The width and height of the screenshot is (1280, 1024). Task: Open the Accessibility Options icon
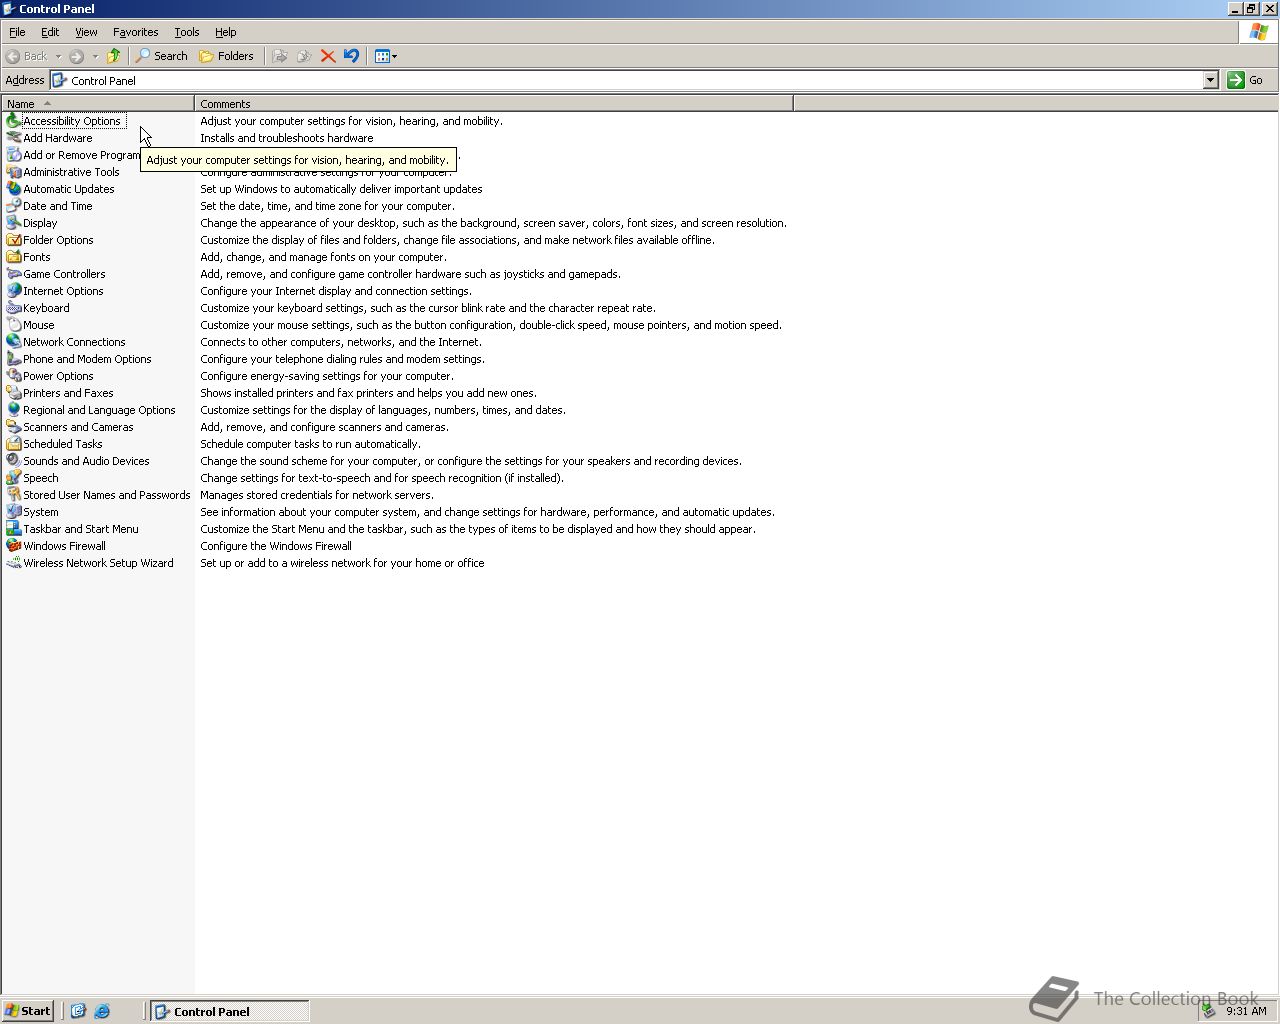[x=14, y=121]
